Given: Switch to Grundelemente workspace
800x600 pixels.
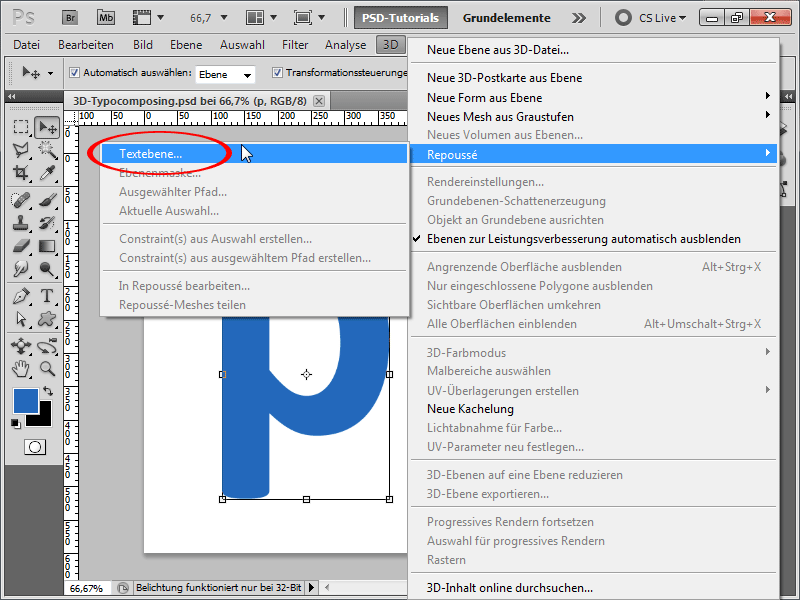Looking at the screenshot, I should (506, 18).
